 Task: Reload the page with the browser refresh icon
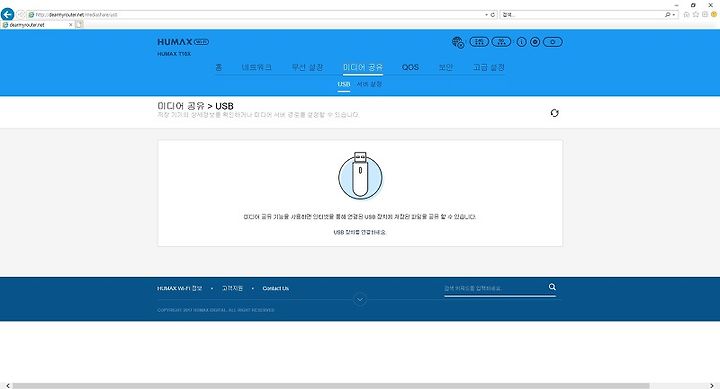pyautogui.click(x=493, y=15)
